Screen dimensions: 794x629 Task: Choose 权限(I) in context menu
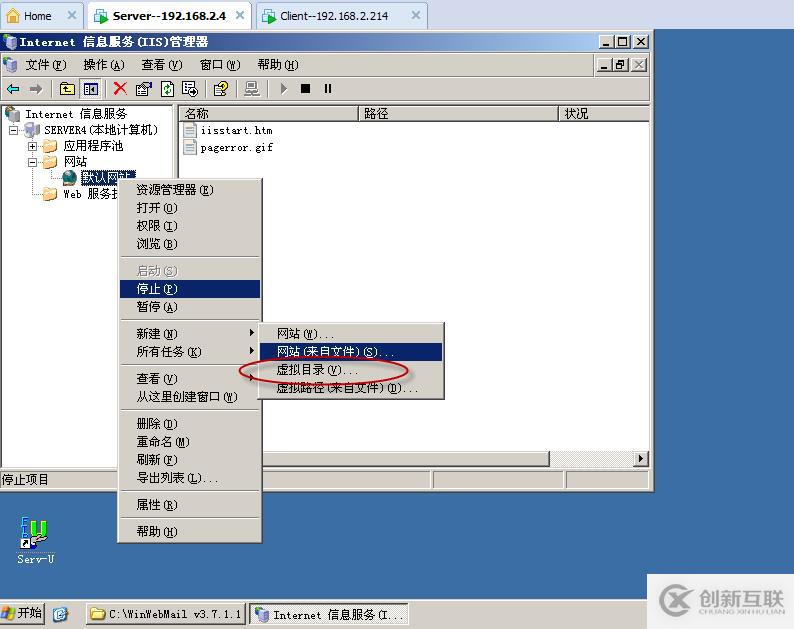point(190,226)
